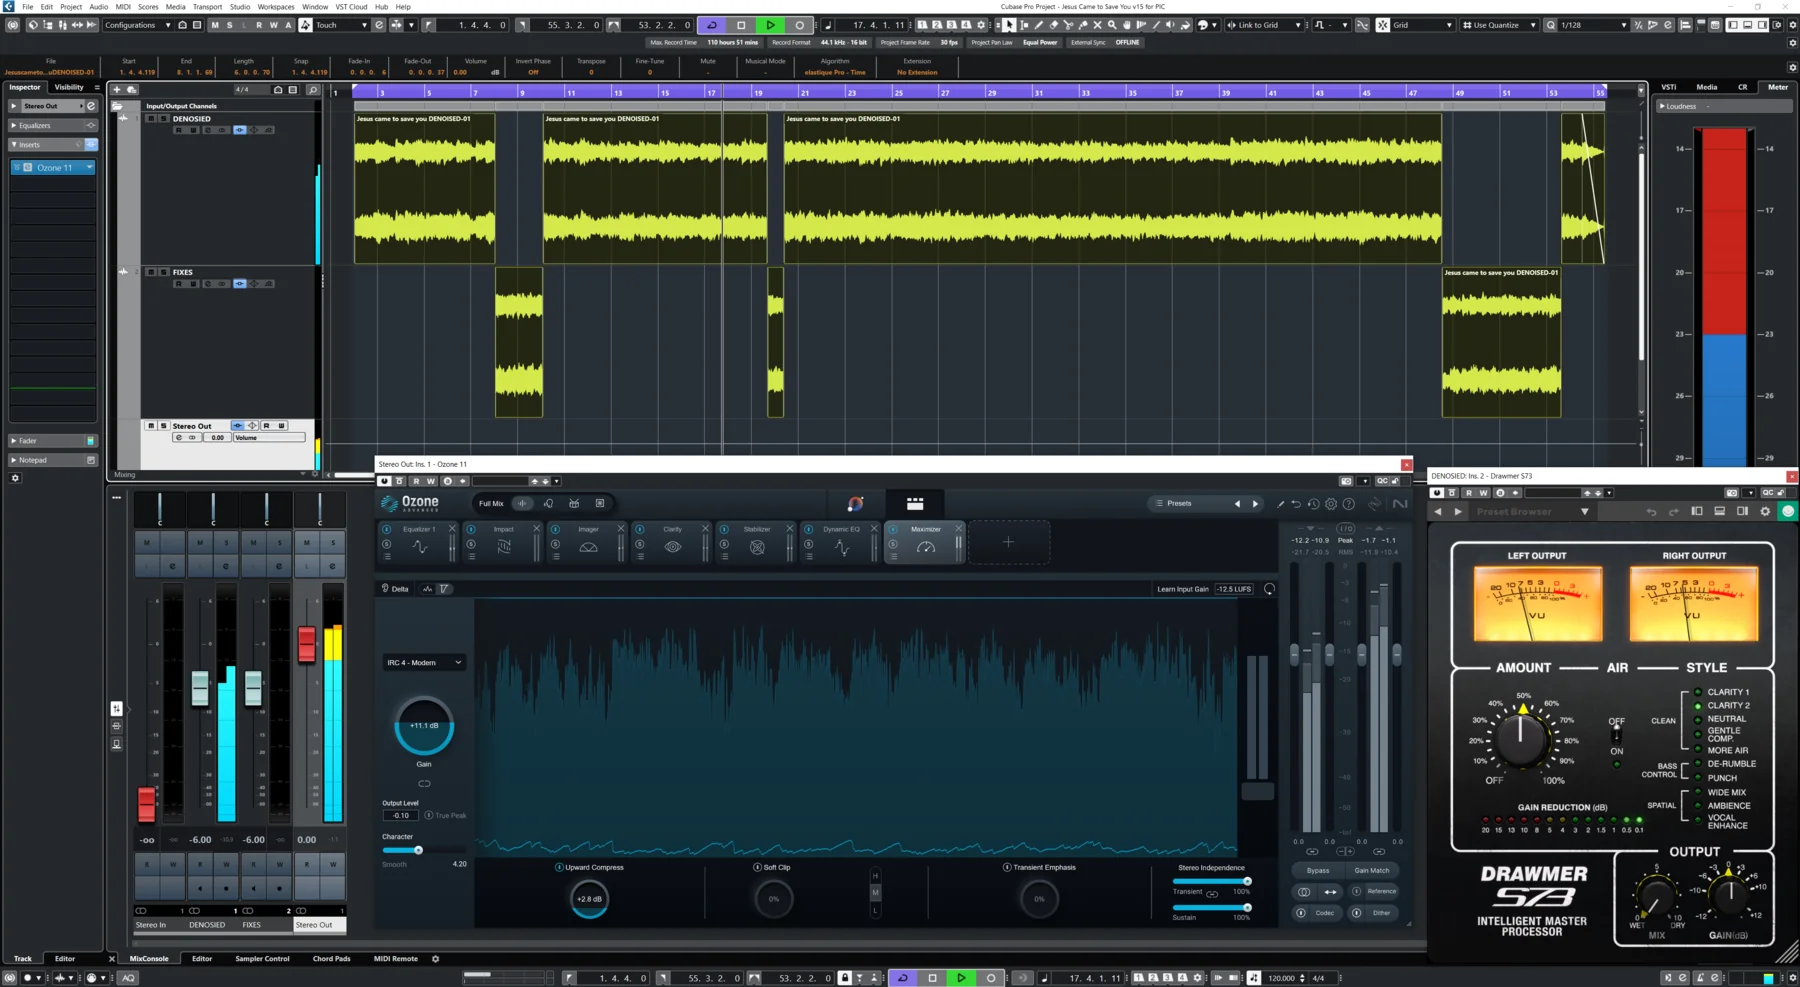
Task: Open Ozone settings gear icon
Action: (x=1331, y=504)
